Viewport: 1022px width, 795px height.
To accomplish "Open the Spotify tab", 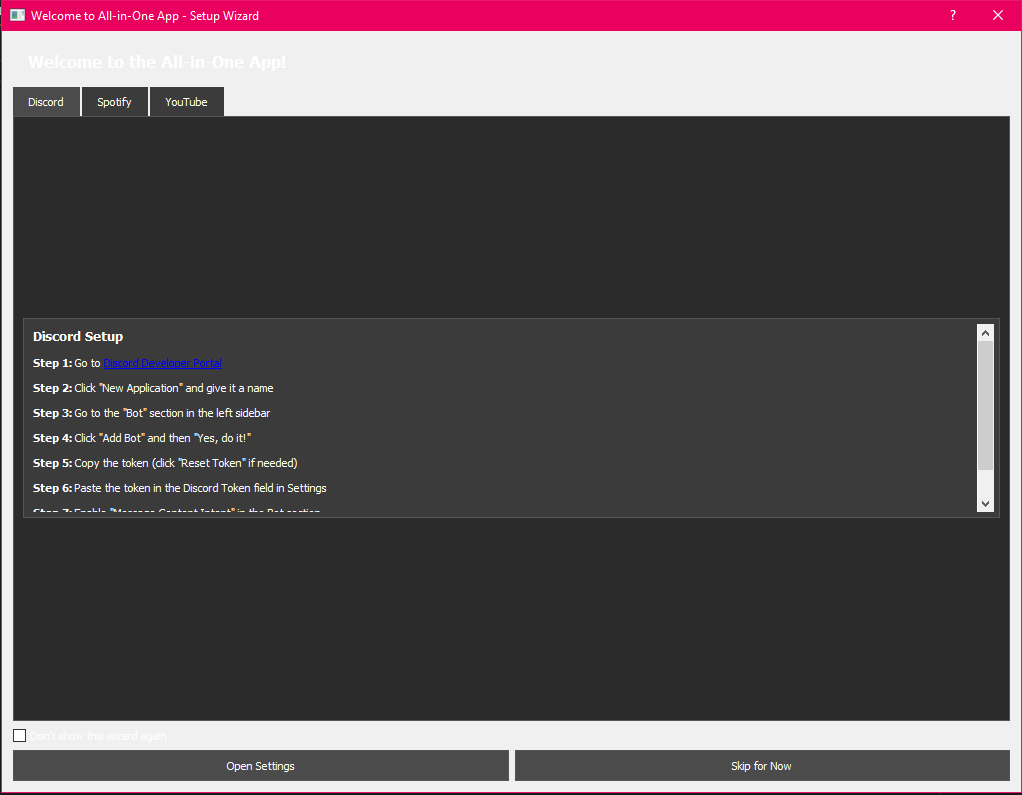I will coord(114,102).
